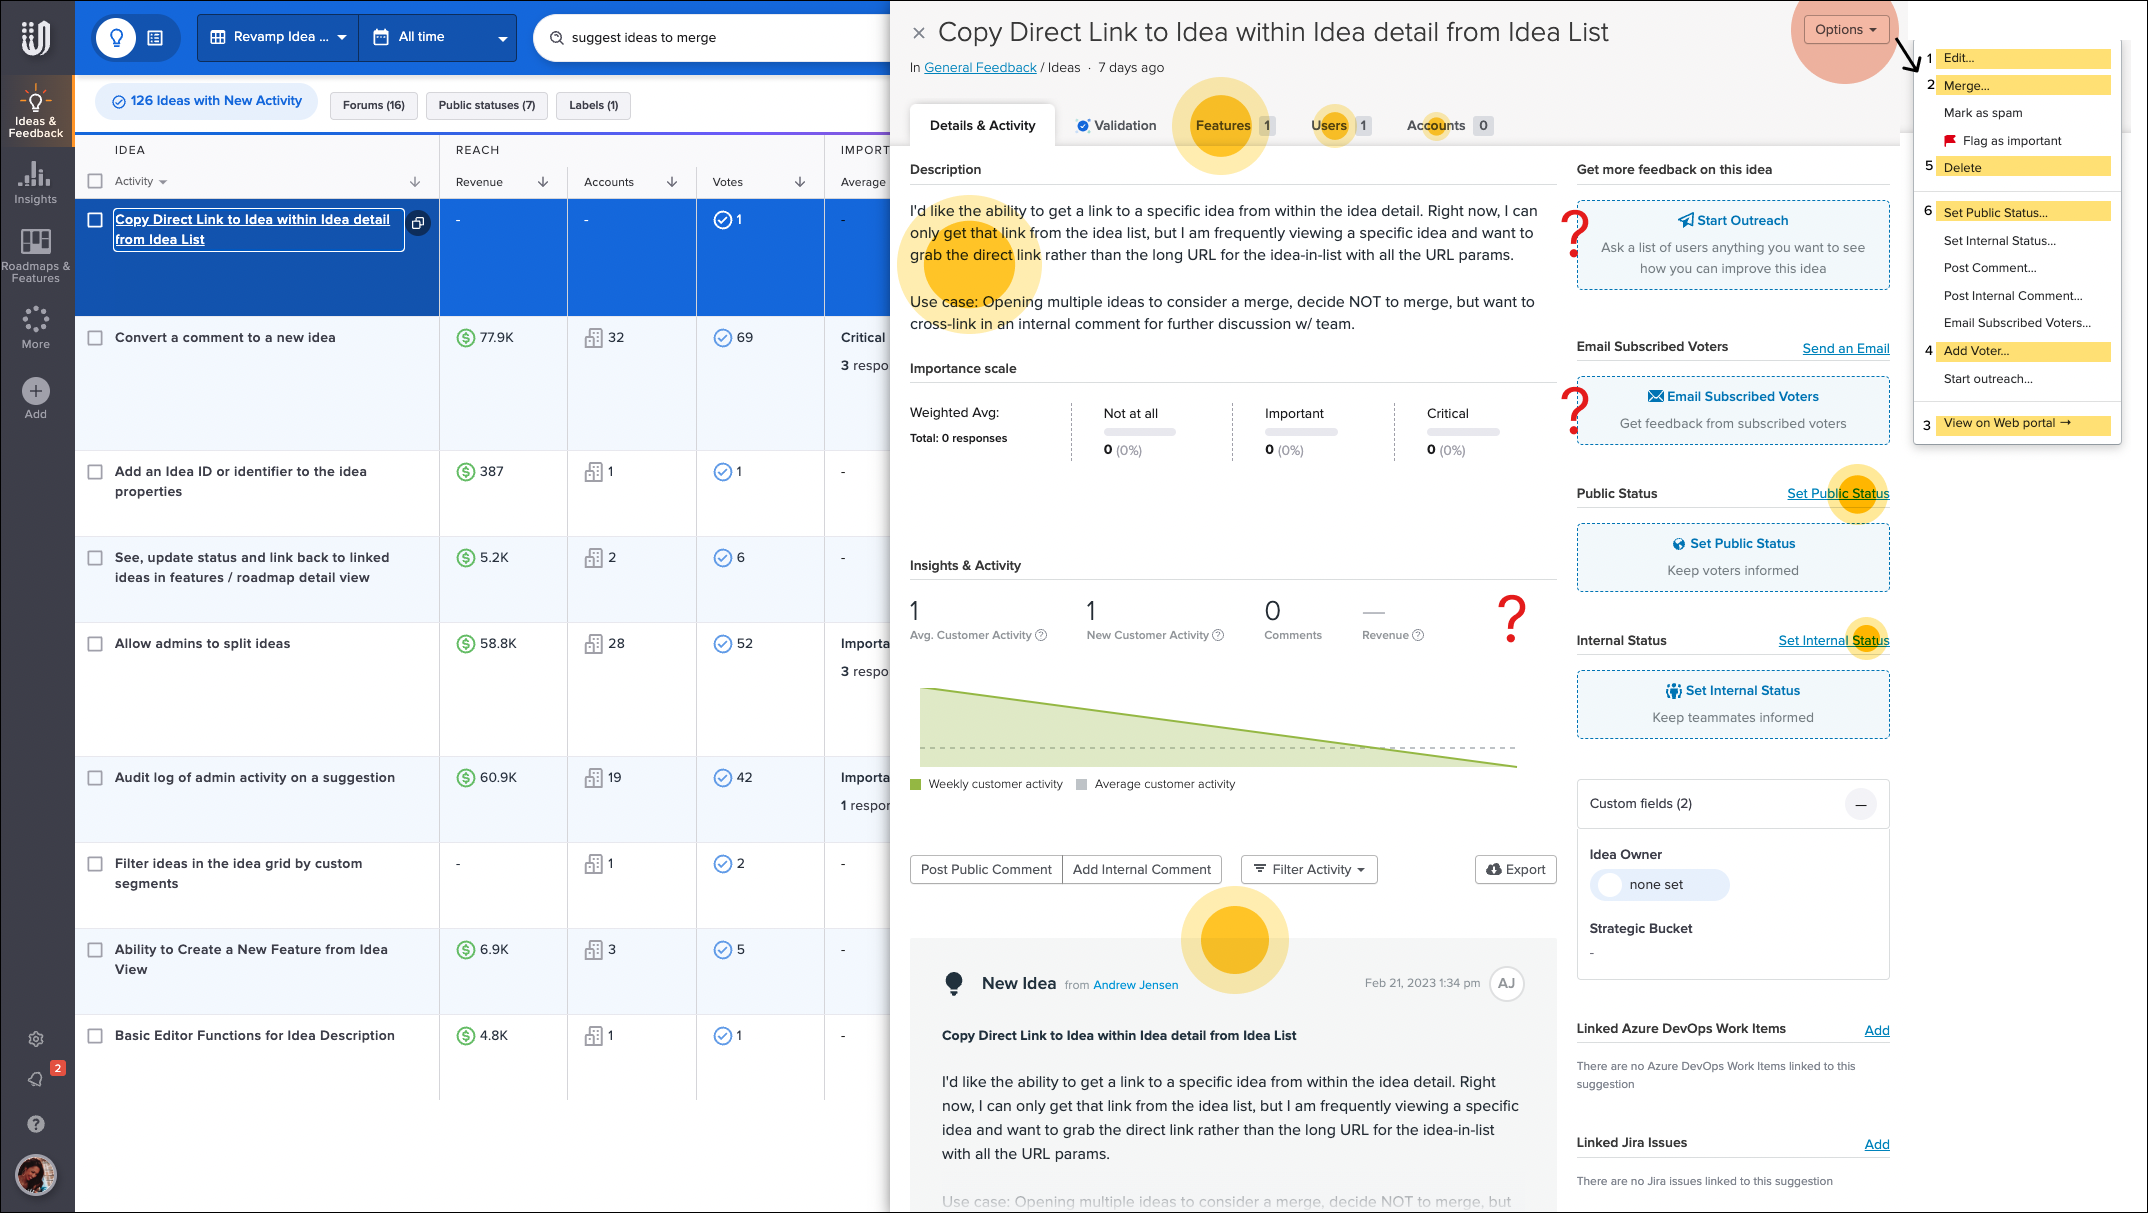The height and width of the screenshot is (1213, 2148).
Task: Open the Revamp Idea view dropdown
Action: [x=278, y=38]
